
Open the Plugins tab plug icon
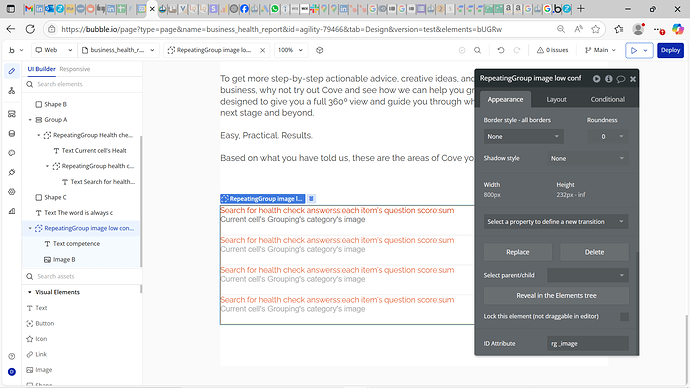pyautogui.click(x=12, y=172)
